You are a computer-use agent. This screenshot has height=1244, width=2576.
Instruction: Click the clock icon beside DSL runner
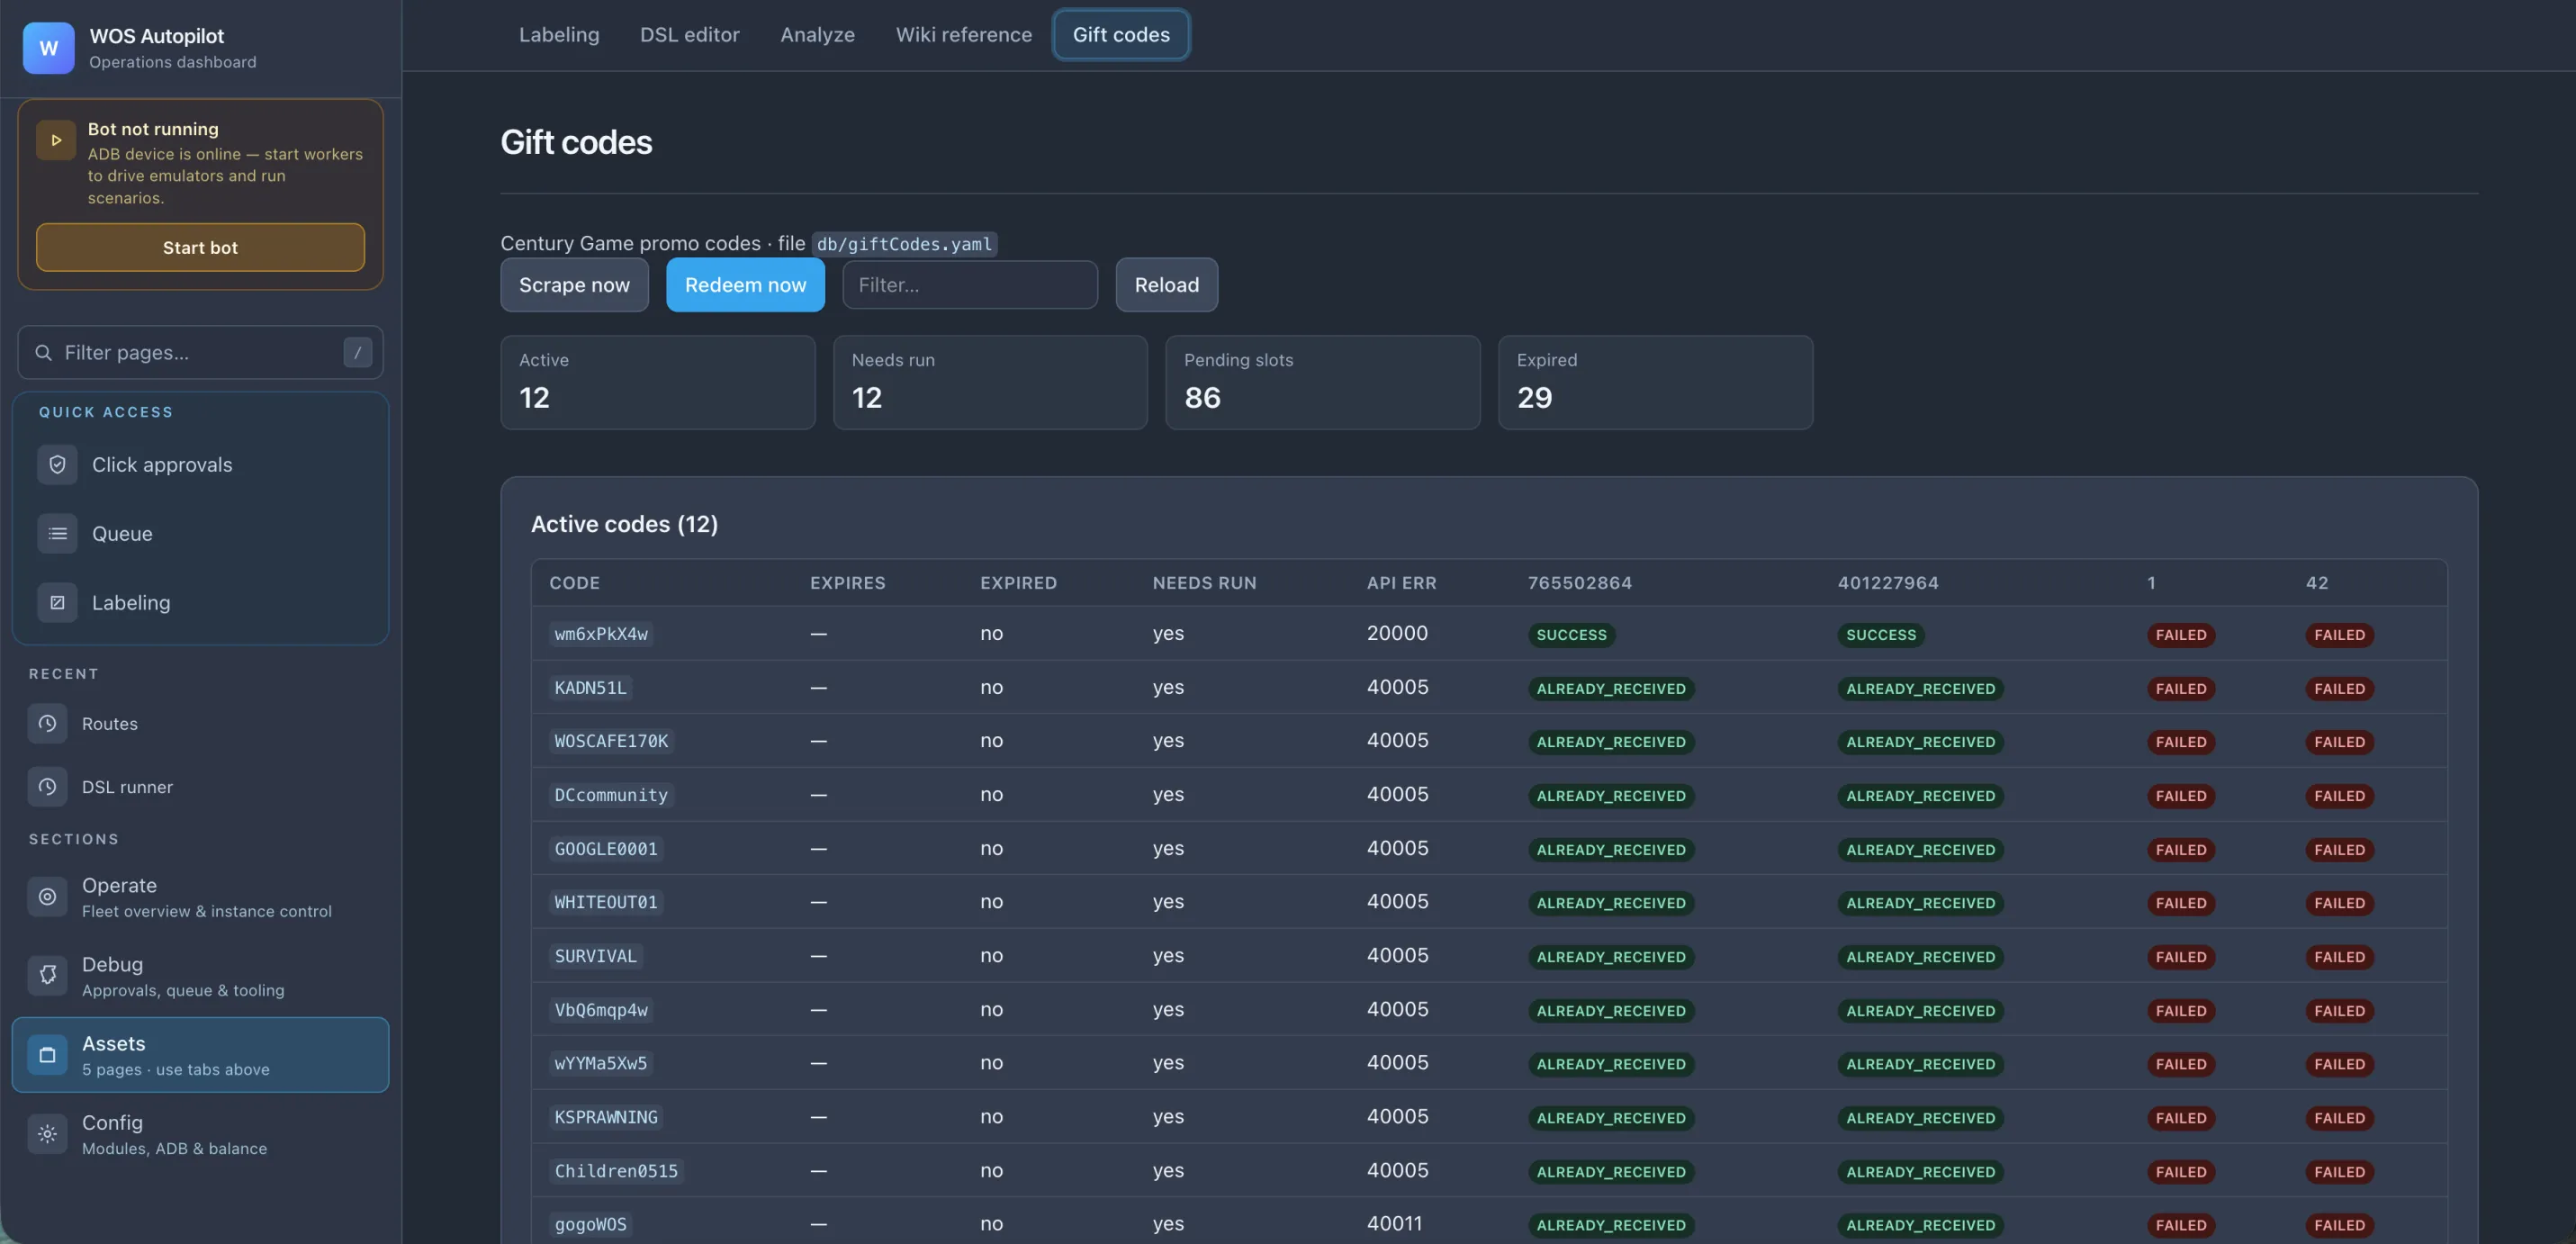[47, 786]
